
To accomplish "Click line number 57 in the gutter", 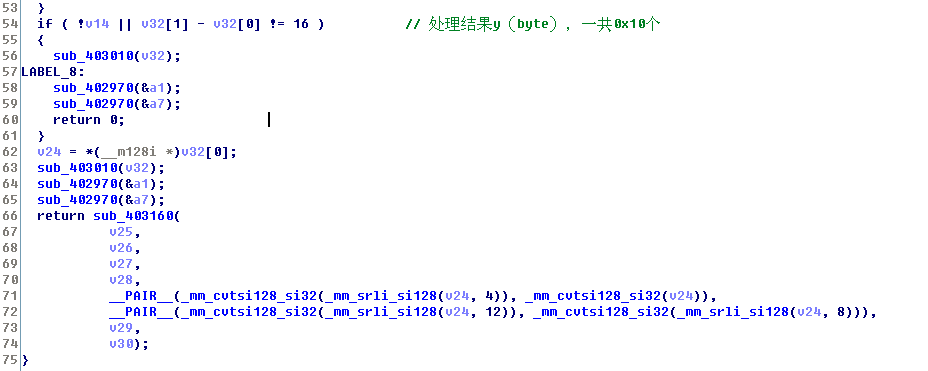I will pyautogui.click(x=10, y=72).
